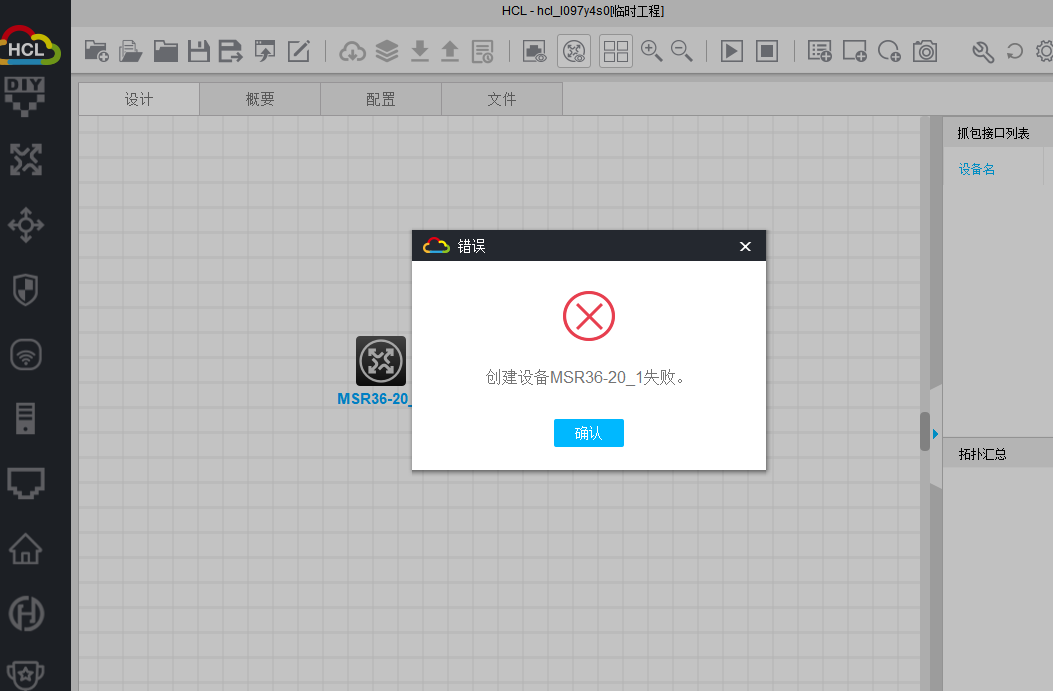1053x691 pixels.
Task: Click the save-as export icon
Action: (x=230, y=51)
